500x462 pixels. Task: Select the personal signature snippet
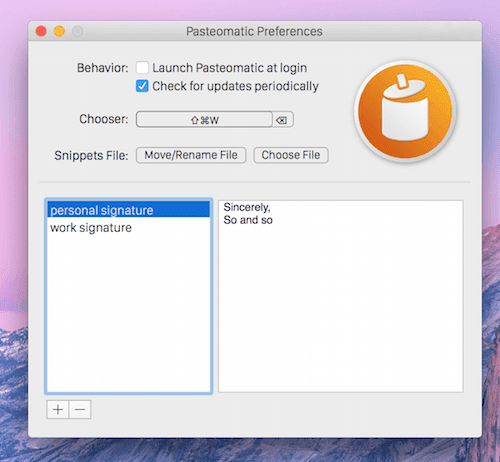[129, 209]
